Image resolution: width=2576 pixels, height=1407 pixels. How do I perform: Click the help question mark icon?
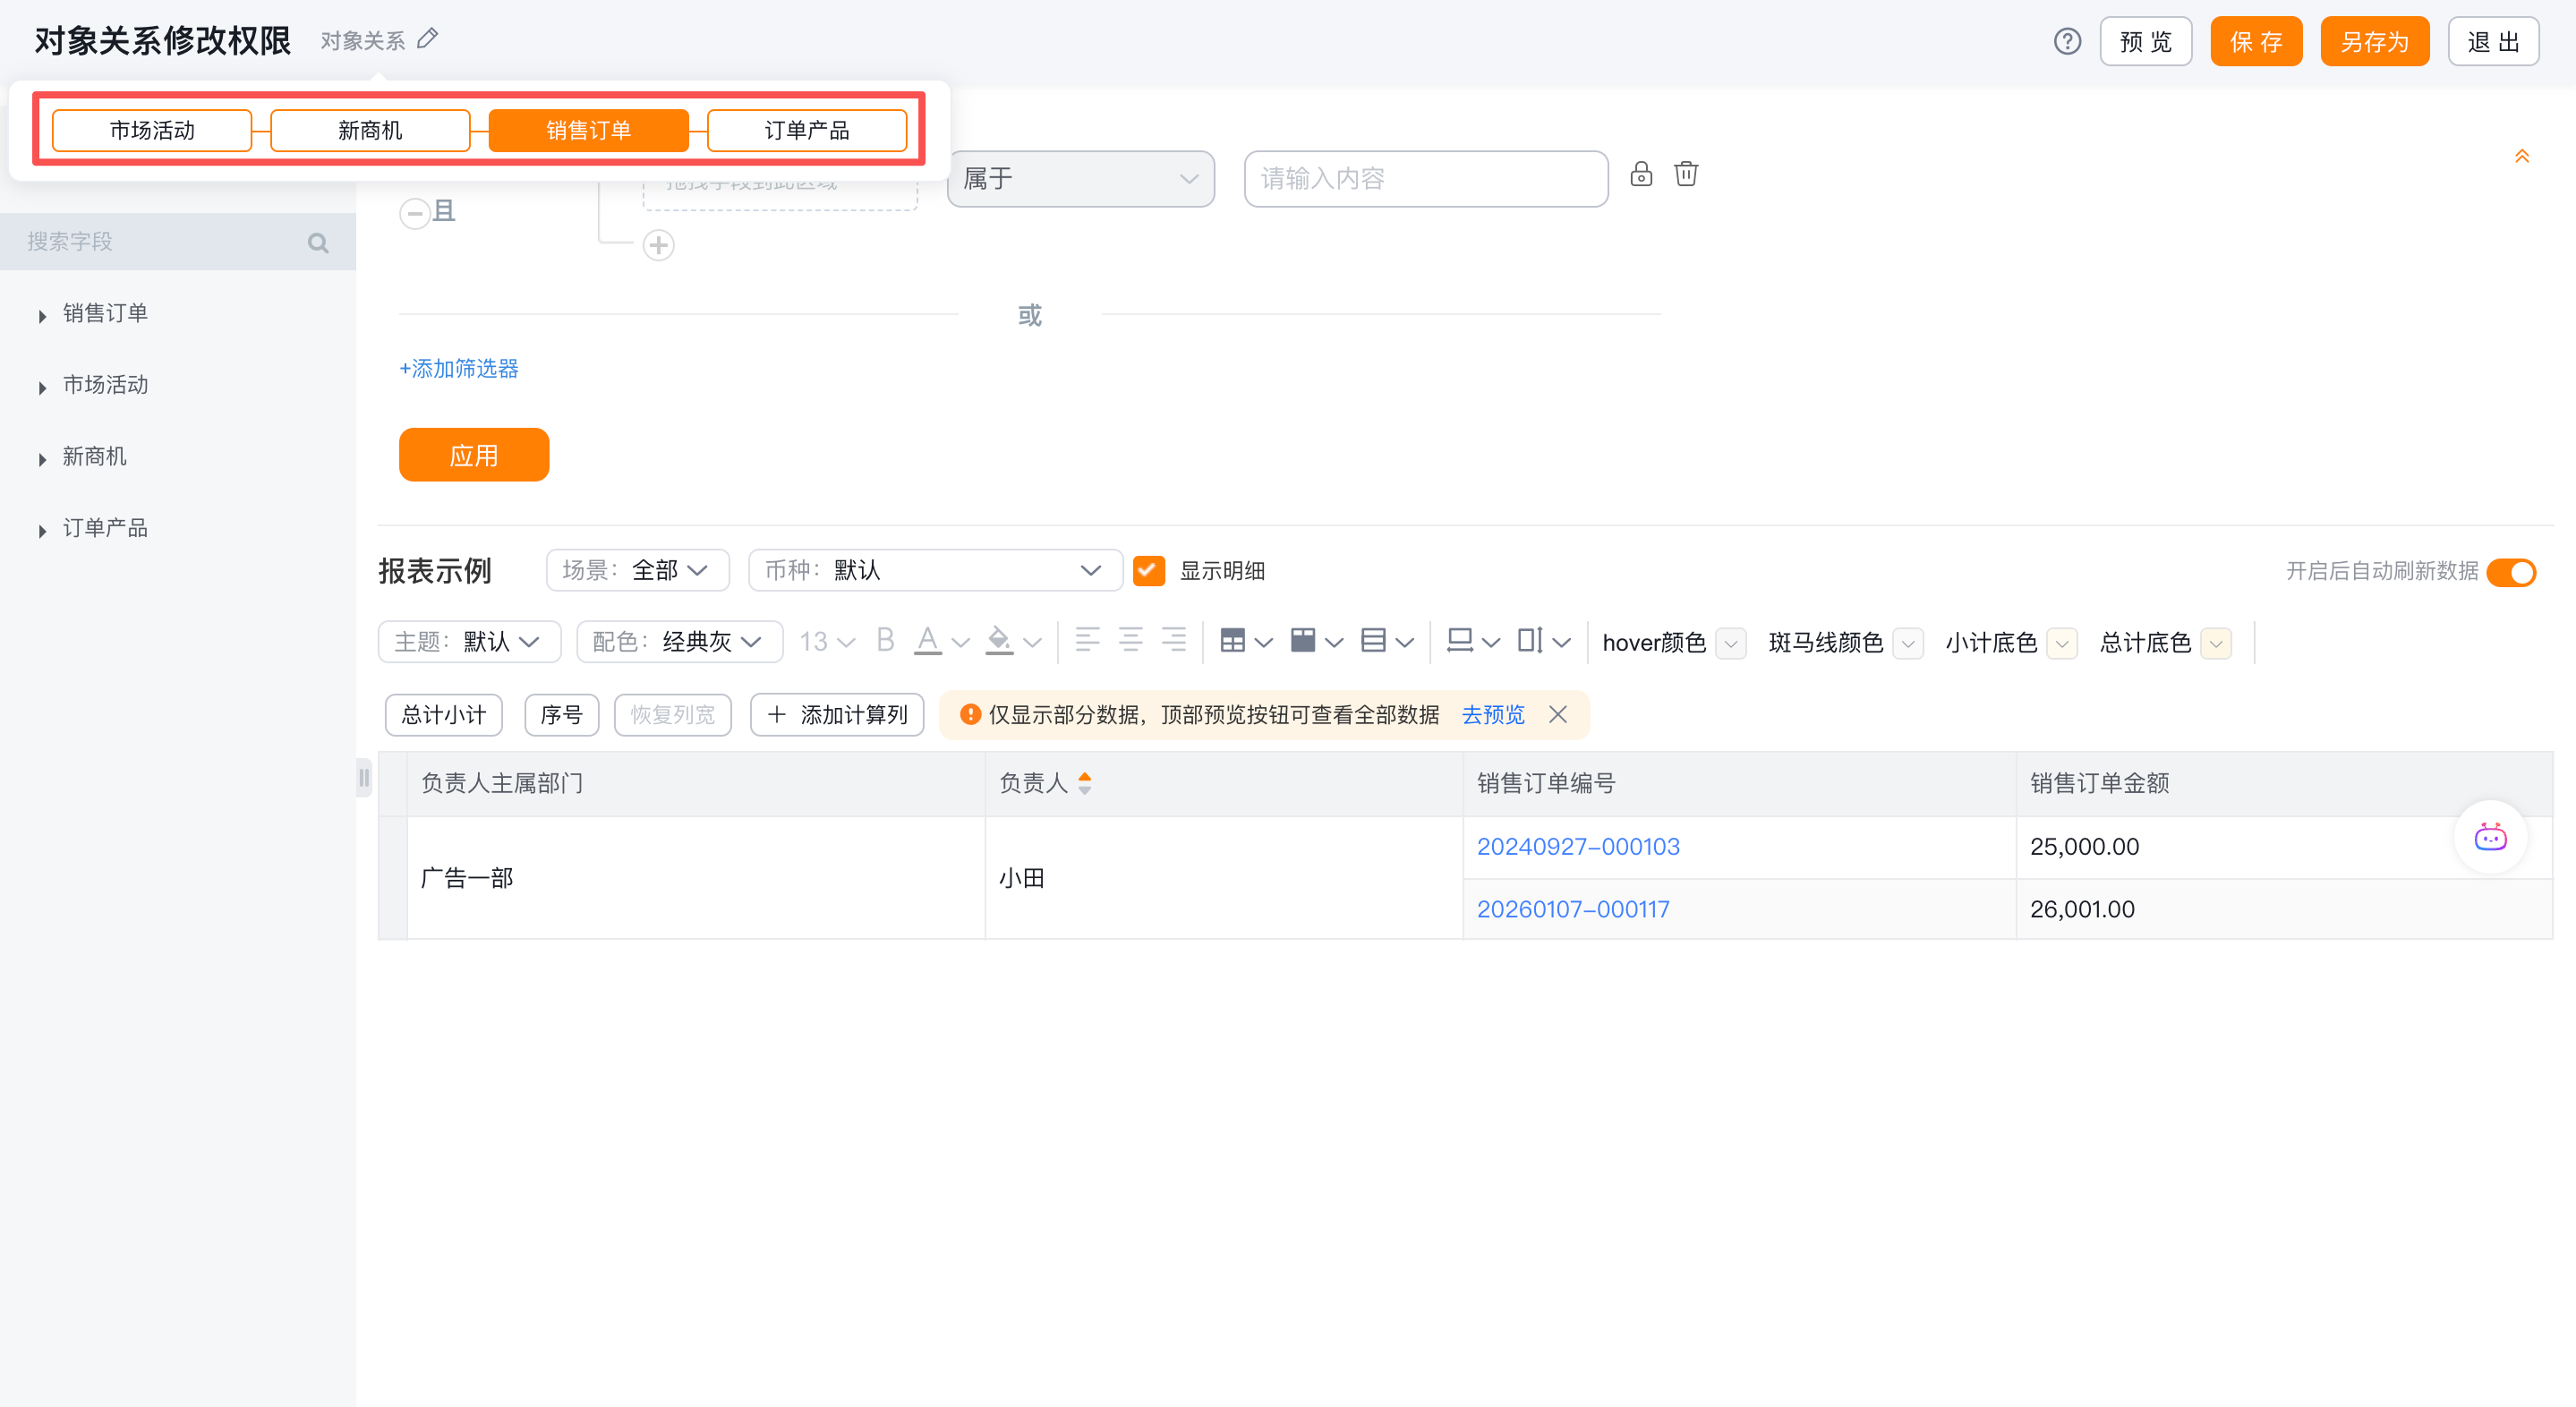pos(2067,42)
